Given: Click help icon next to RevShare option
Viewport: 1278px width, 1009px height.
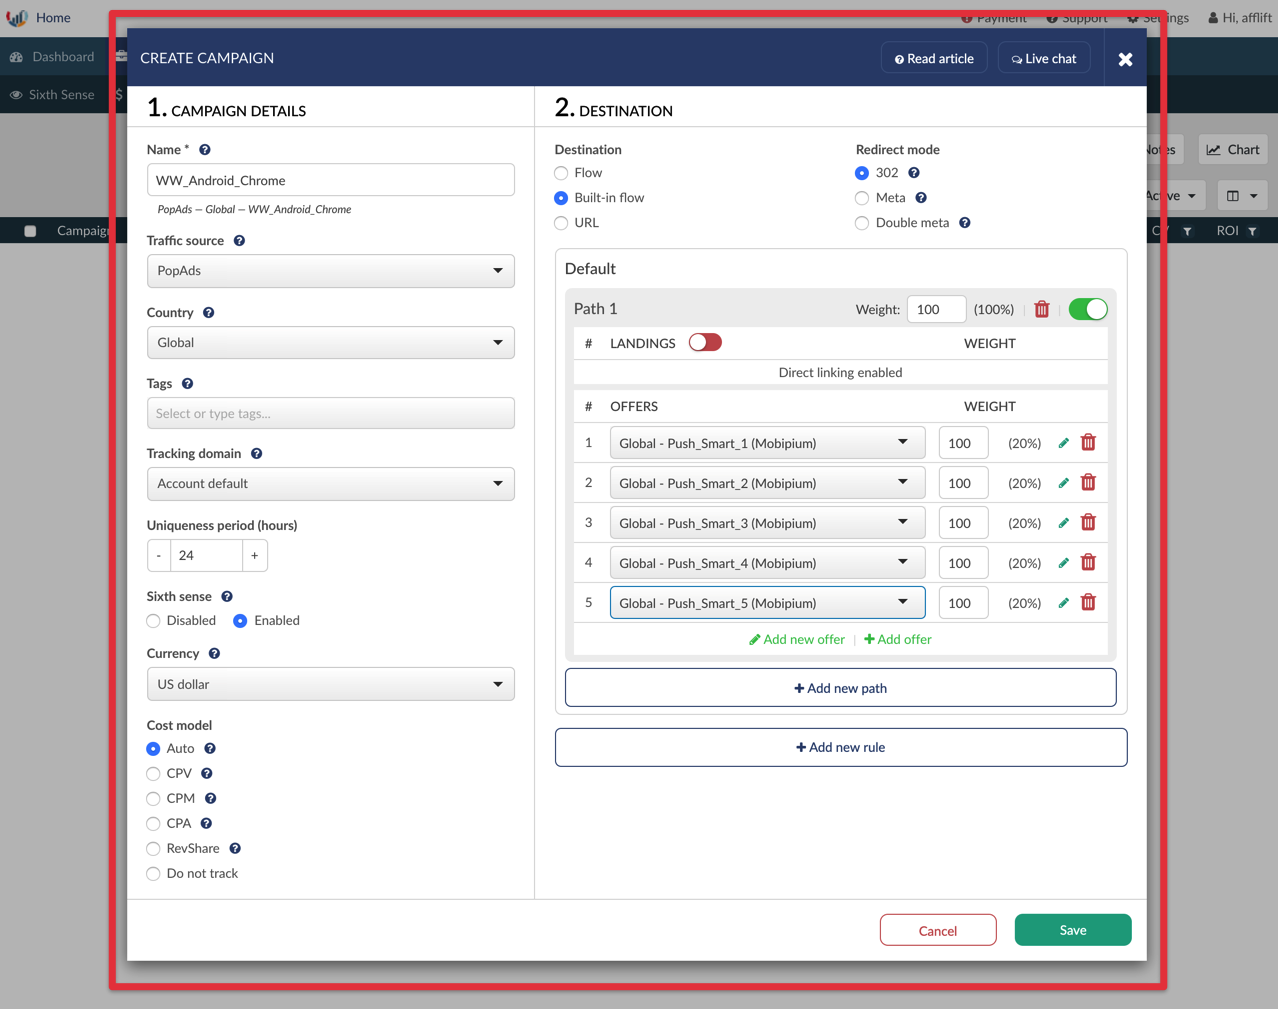Looking at the screenshot, I should 235,849.
